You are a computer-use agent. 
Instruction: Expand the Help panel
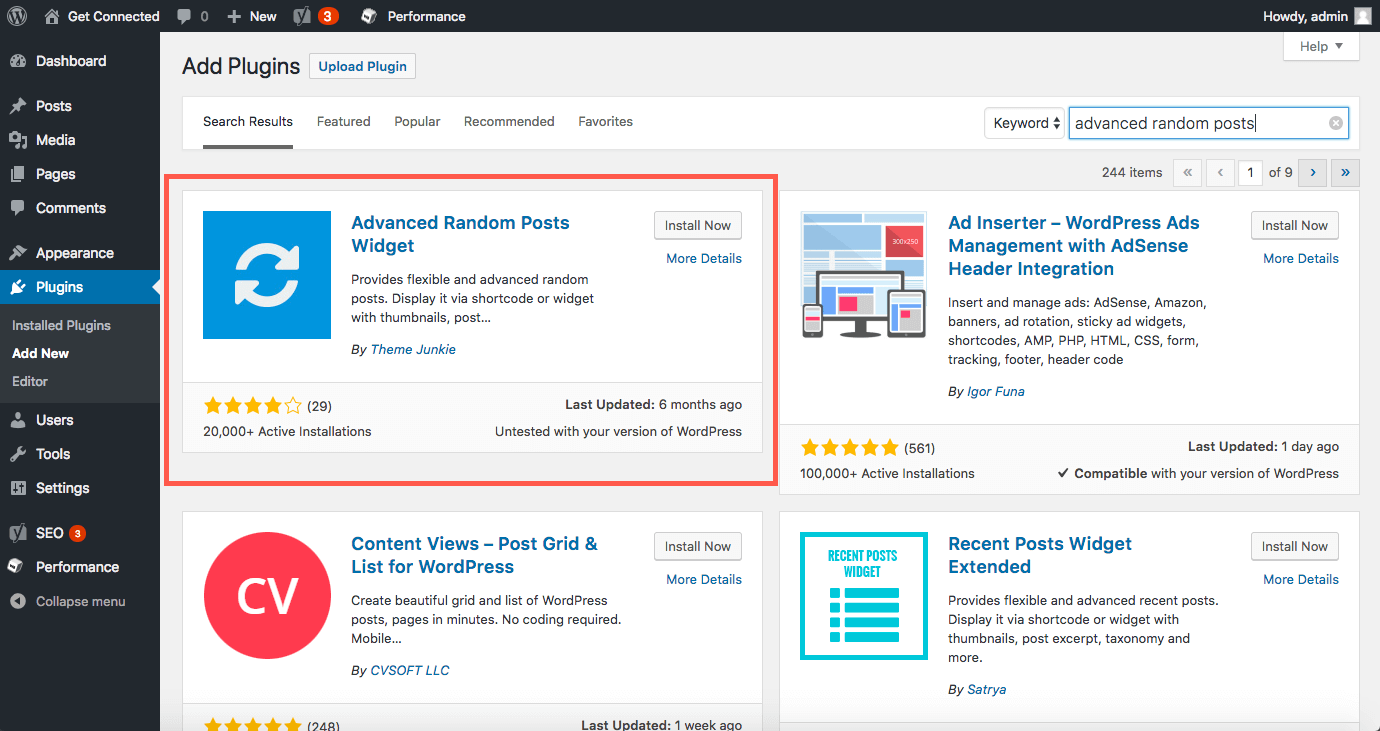pyautogui.click(x=1321, y=46)
